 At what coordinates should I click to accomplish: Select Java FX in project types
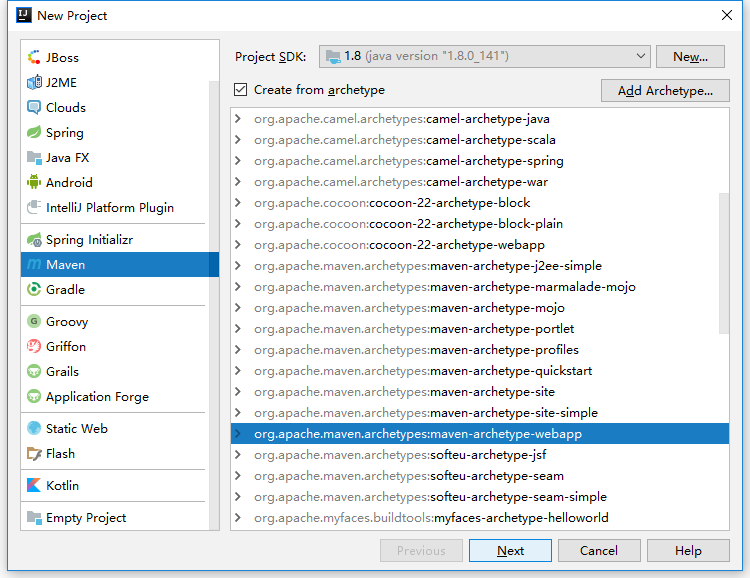point(67,158)
